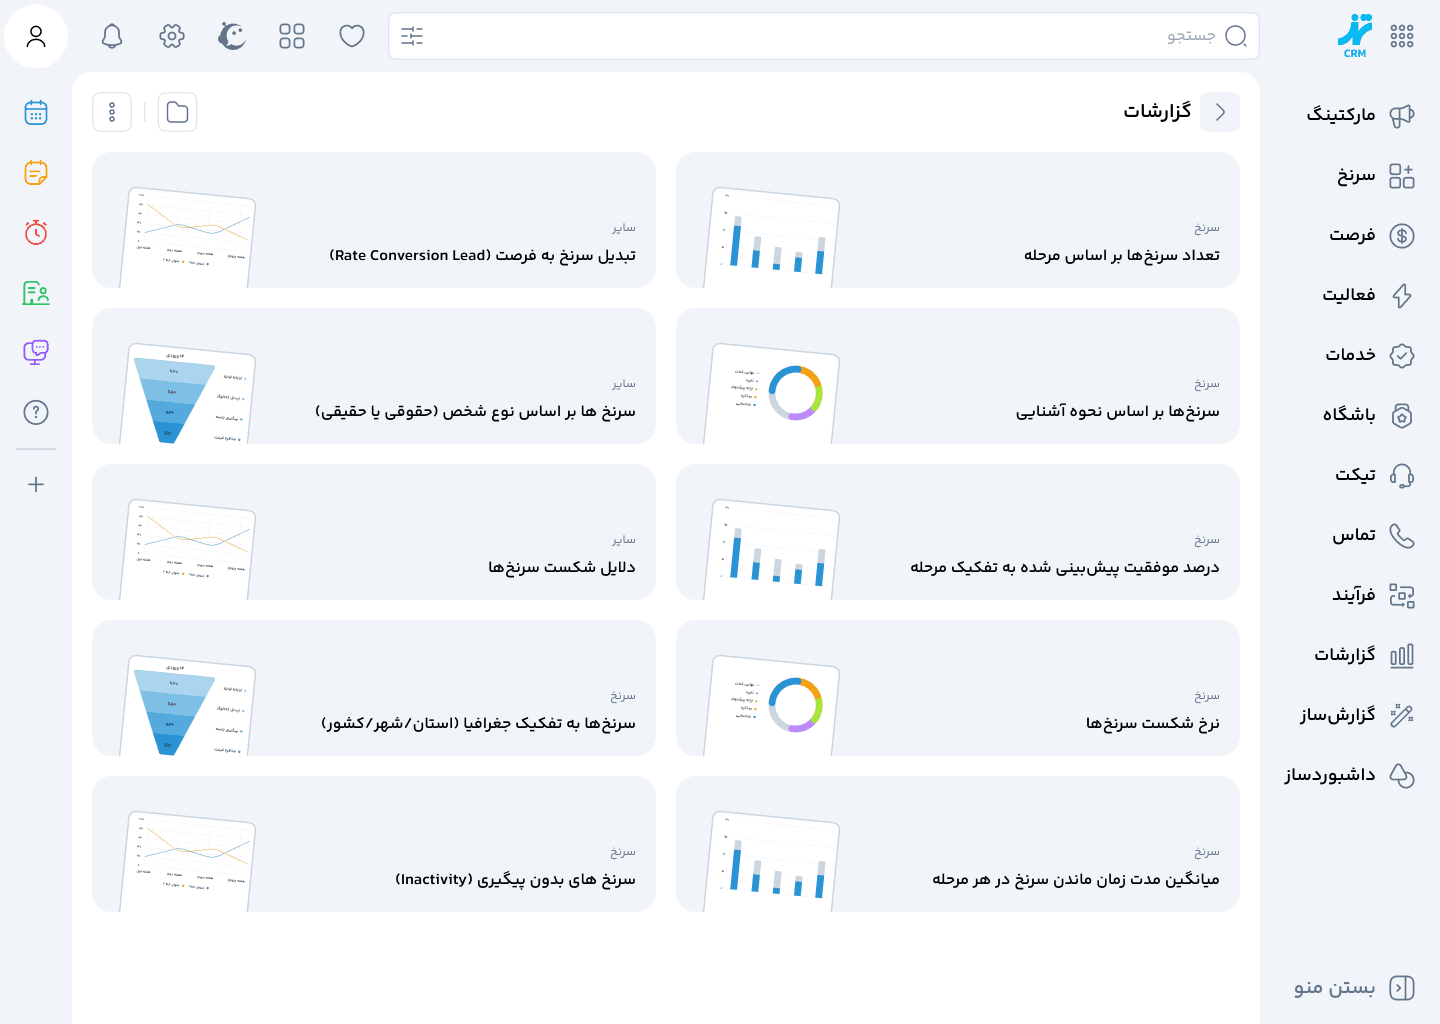Open the Rate Conversion Lead report

tap(374, 220)
